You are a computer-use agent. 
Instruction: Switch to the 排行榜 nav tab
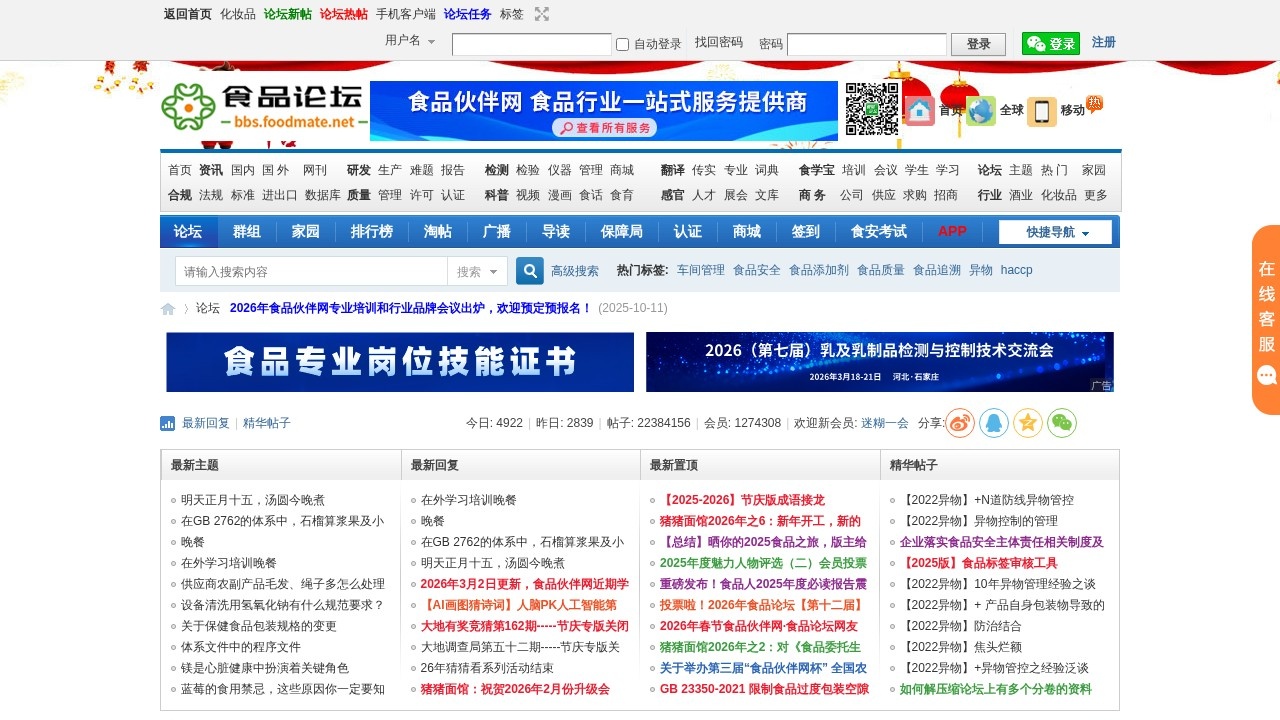pyautogui.click(x=371, y=232)
